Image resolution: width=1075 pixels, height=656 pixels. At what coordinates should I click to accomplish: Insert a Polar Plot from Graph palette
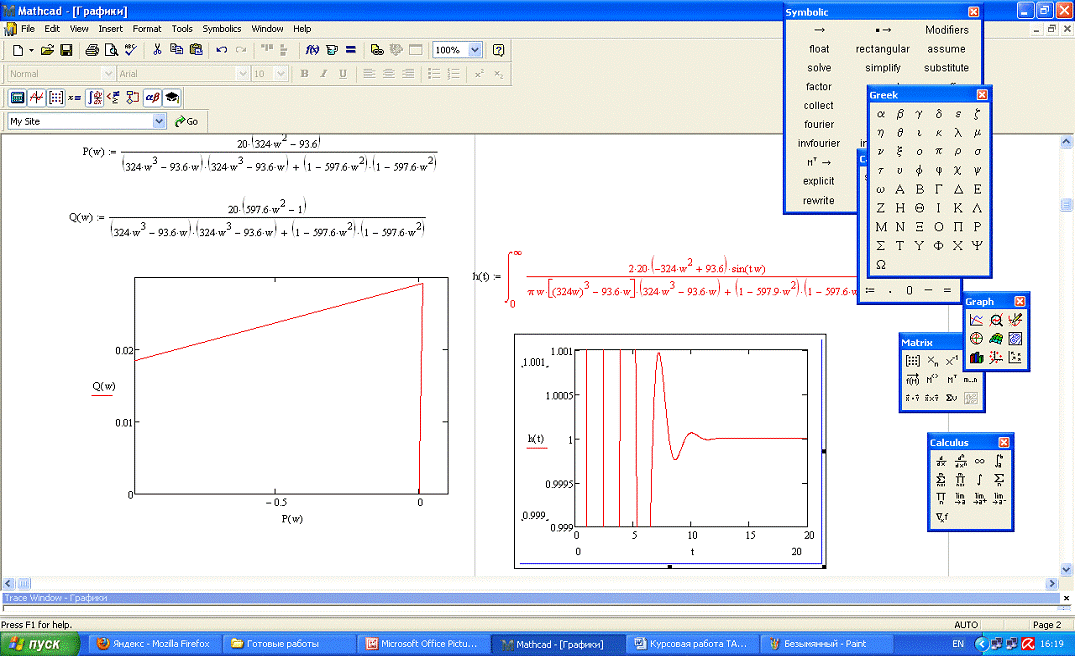977,339
